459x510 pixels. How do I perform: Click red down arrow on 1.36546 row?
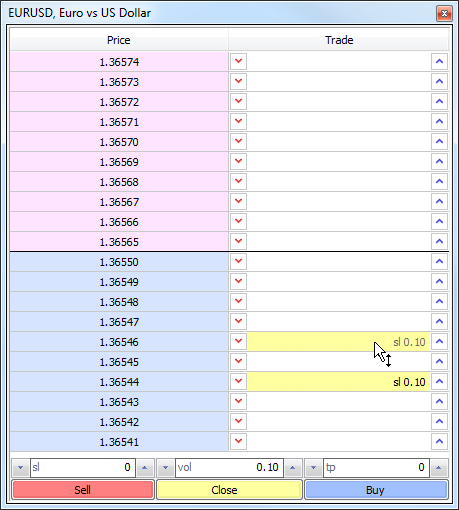click(238, 341)
